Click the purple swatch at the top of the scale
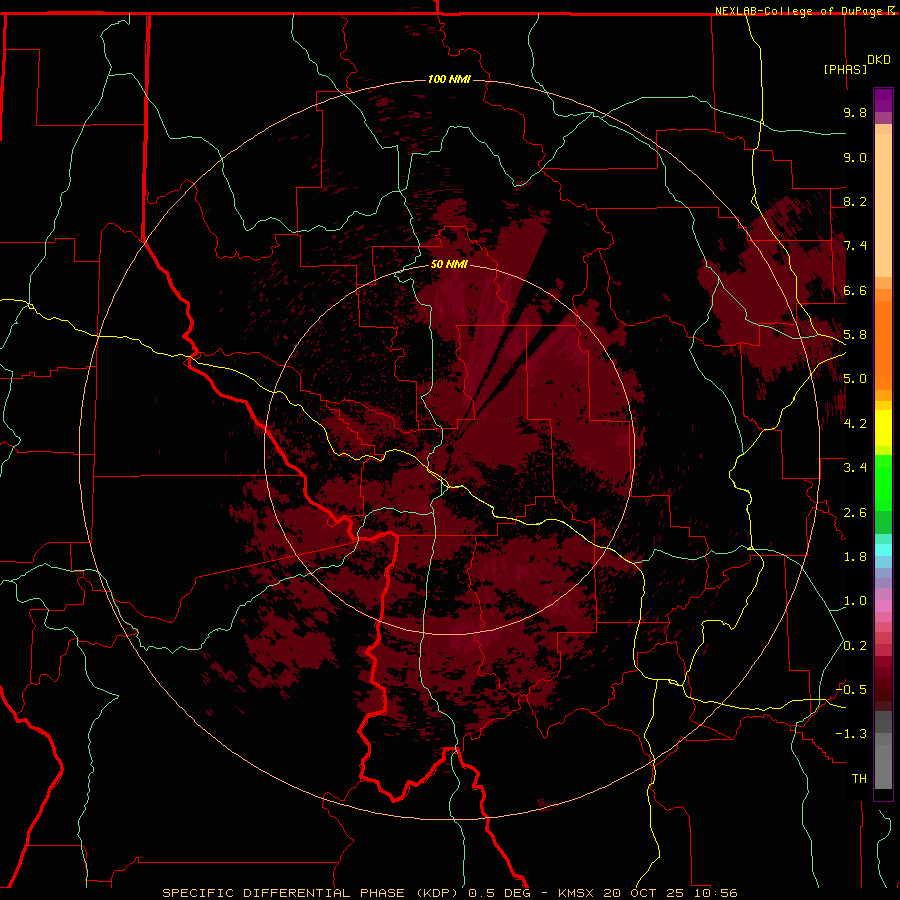The width and height of the screenshot is (900, 900). pyautogui.click(x=883, y=100)
